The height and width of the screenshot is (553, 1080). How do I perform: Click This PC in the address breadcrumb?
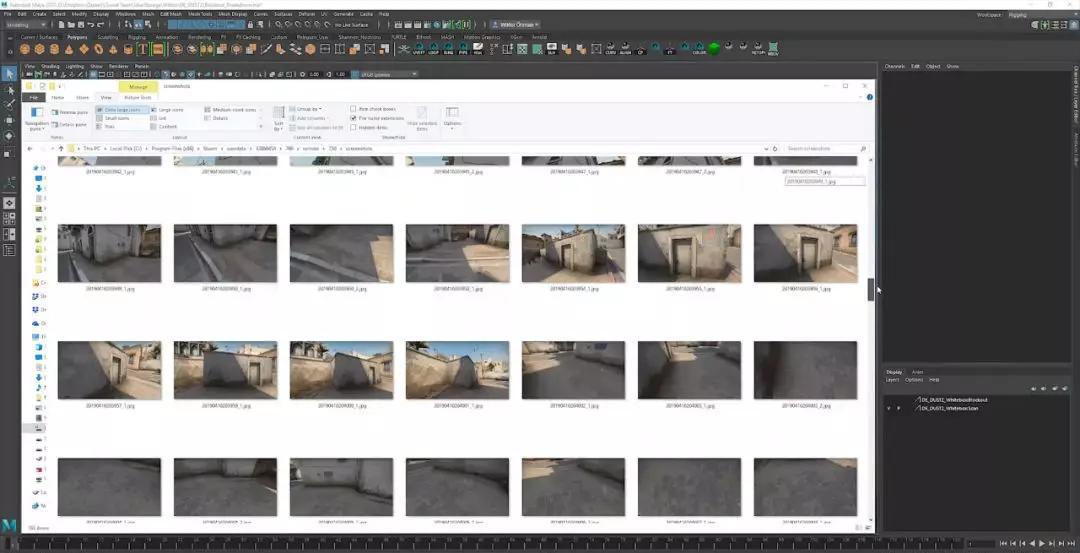(92, 149)
